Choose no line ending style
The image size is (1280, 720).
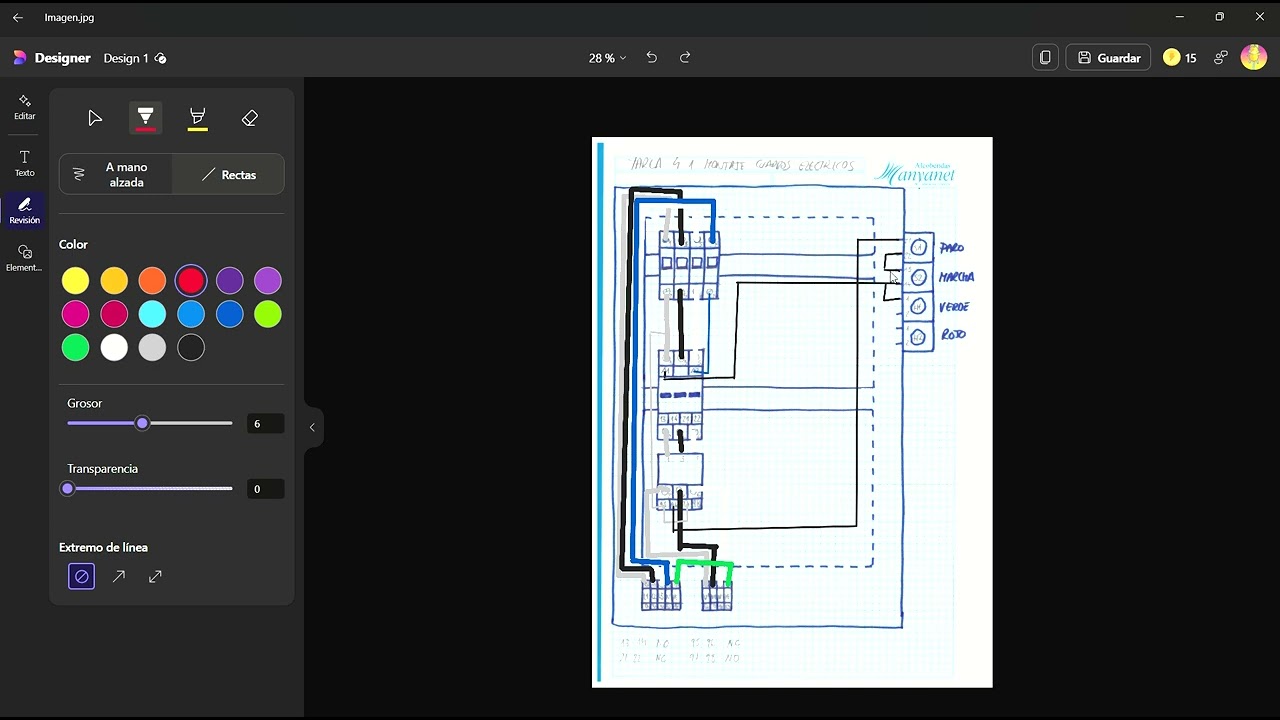coord(82,576)
